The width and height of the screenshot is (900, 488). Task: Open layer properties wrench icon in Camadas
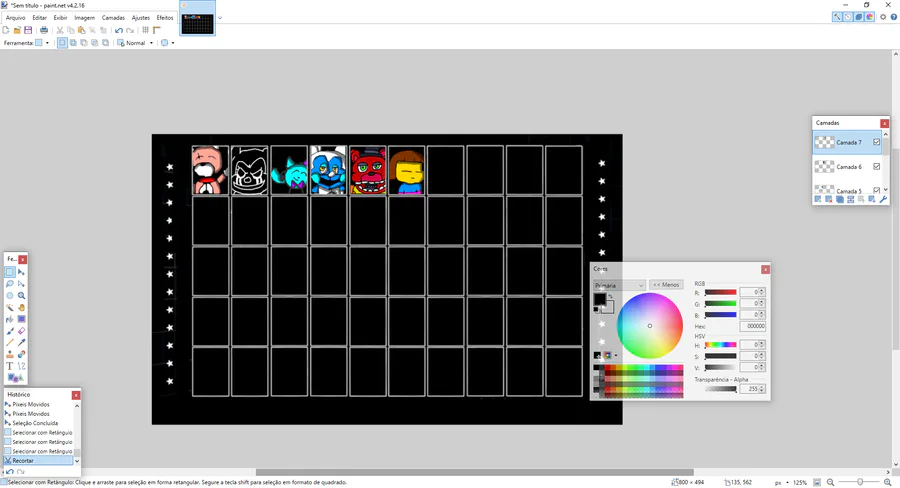tap(883, 199)
